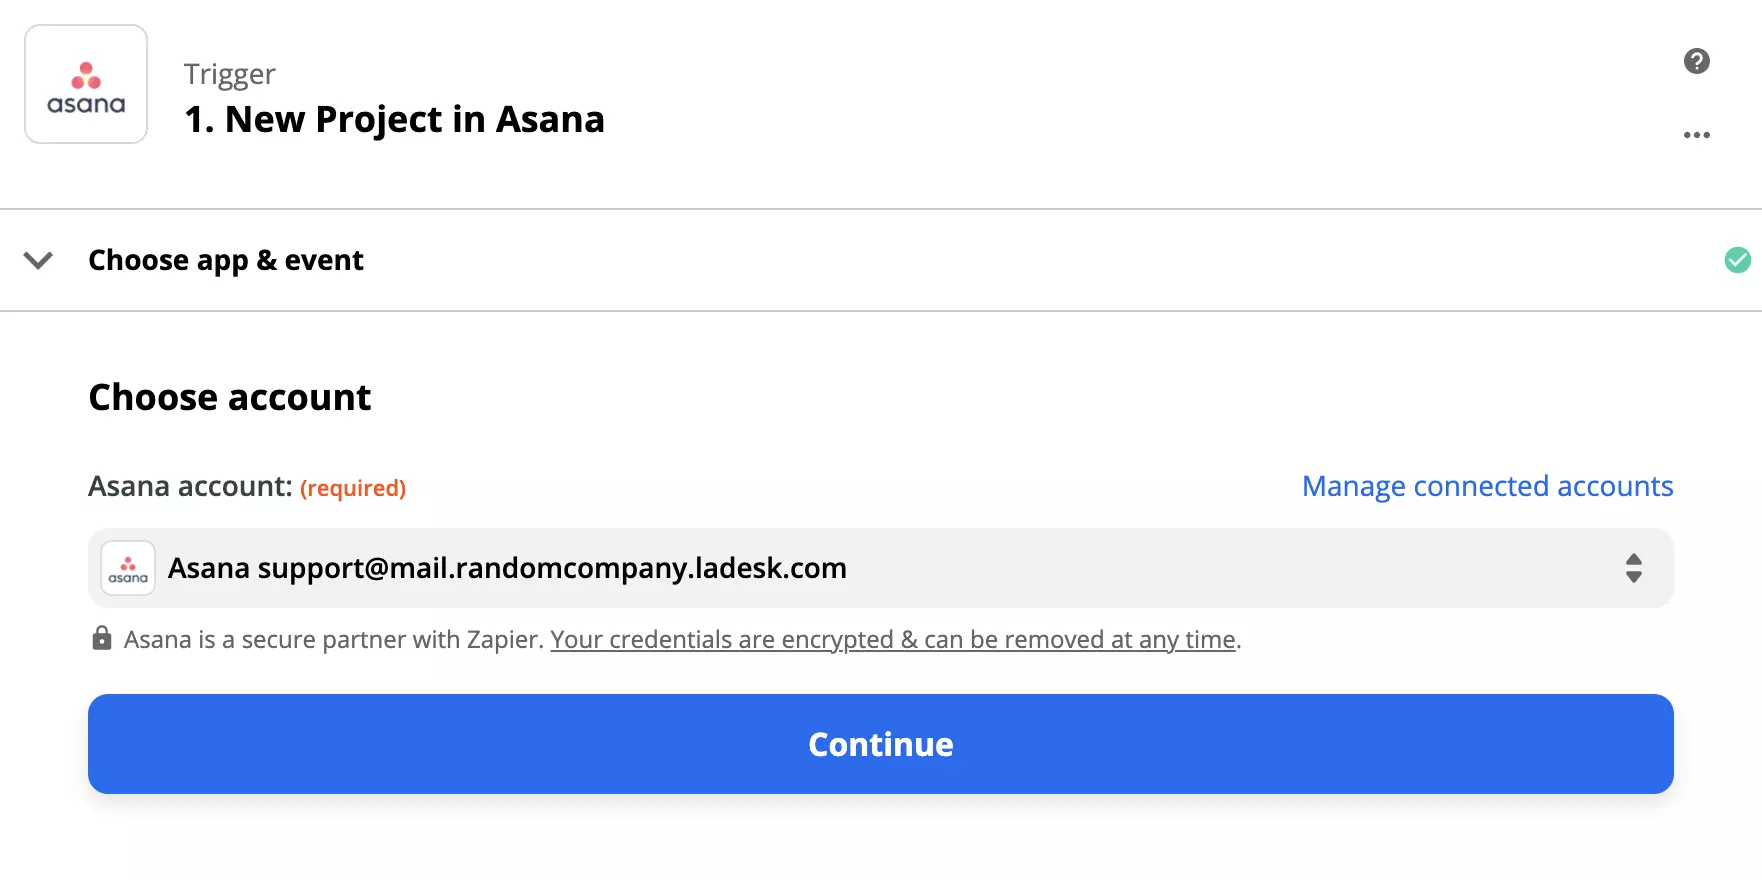This screenshot has height=880, width=1762.
Task: Click the checkmark to verify section status
Action: (1738, 260)
